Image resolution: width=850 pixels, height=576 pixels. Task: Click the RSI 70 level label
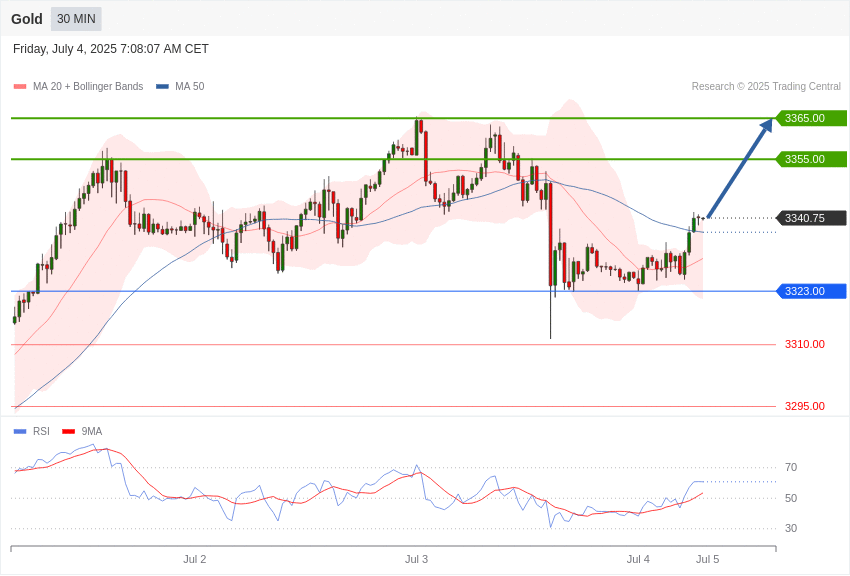coord(791,467)
